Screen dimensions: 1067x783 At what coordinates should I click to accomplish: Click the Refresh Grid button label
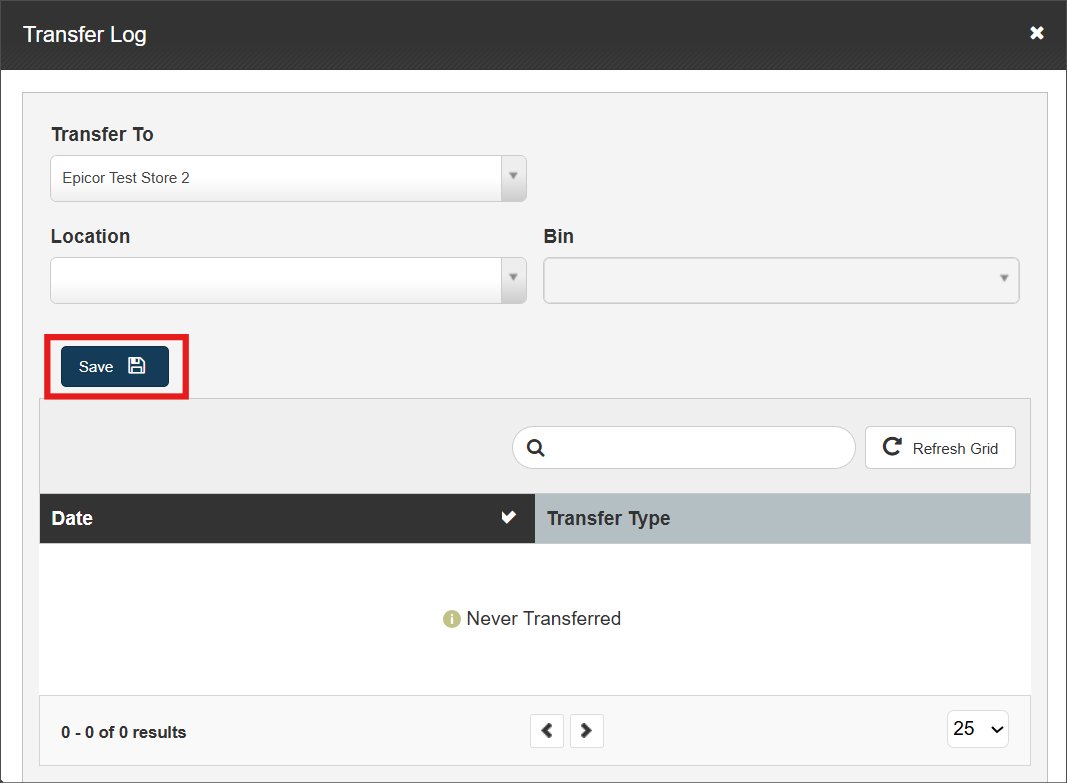tap(955, 448)
